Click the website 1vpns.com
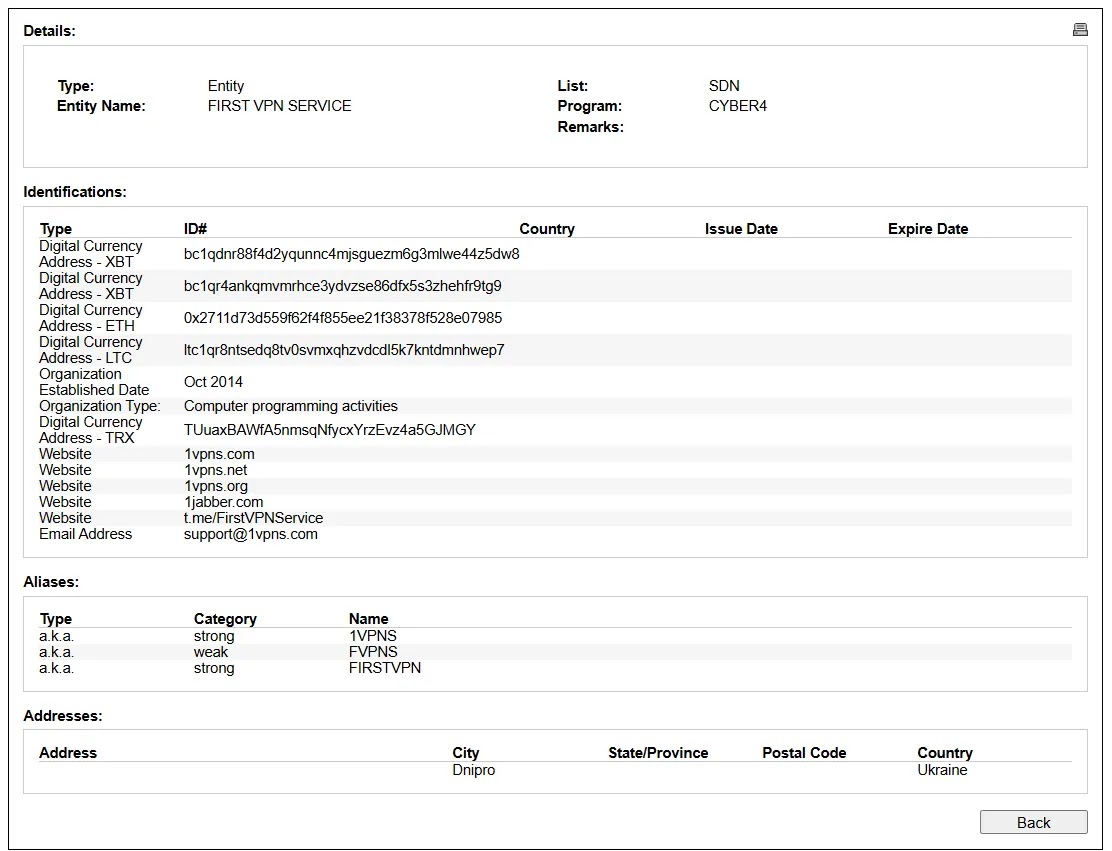The width and height of the screenshot is (1112, 851). 219,454
